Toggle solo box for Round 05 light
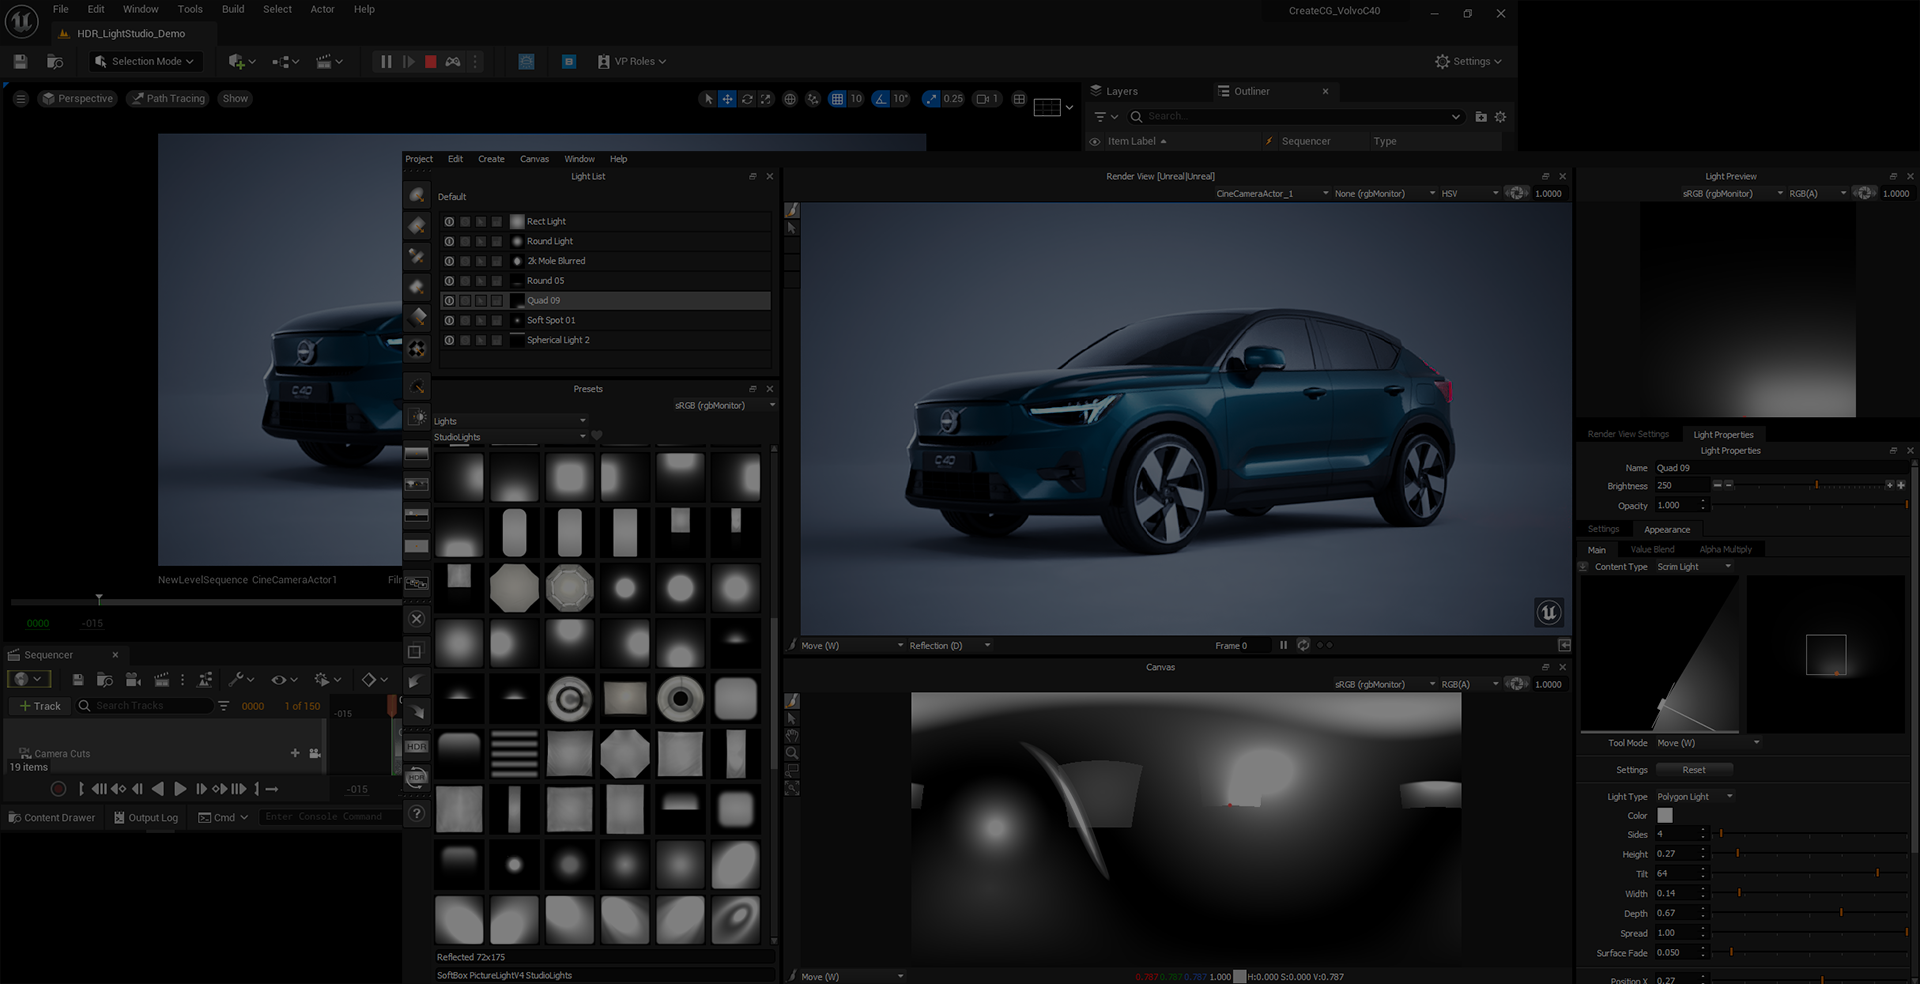Viewport: 1920px width, 984px height. 465,282
